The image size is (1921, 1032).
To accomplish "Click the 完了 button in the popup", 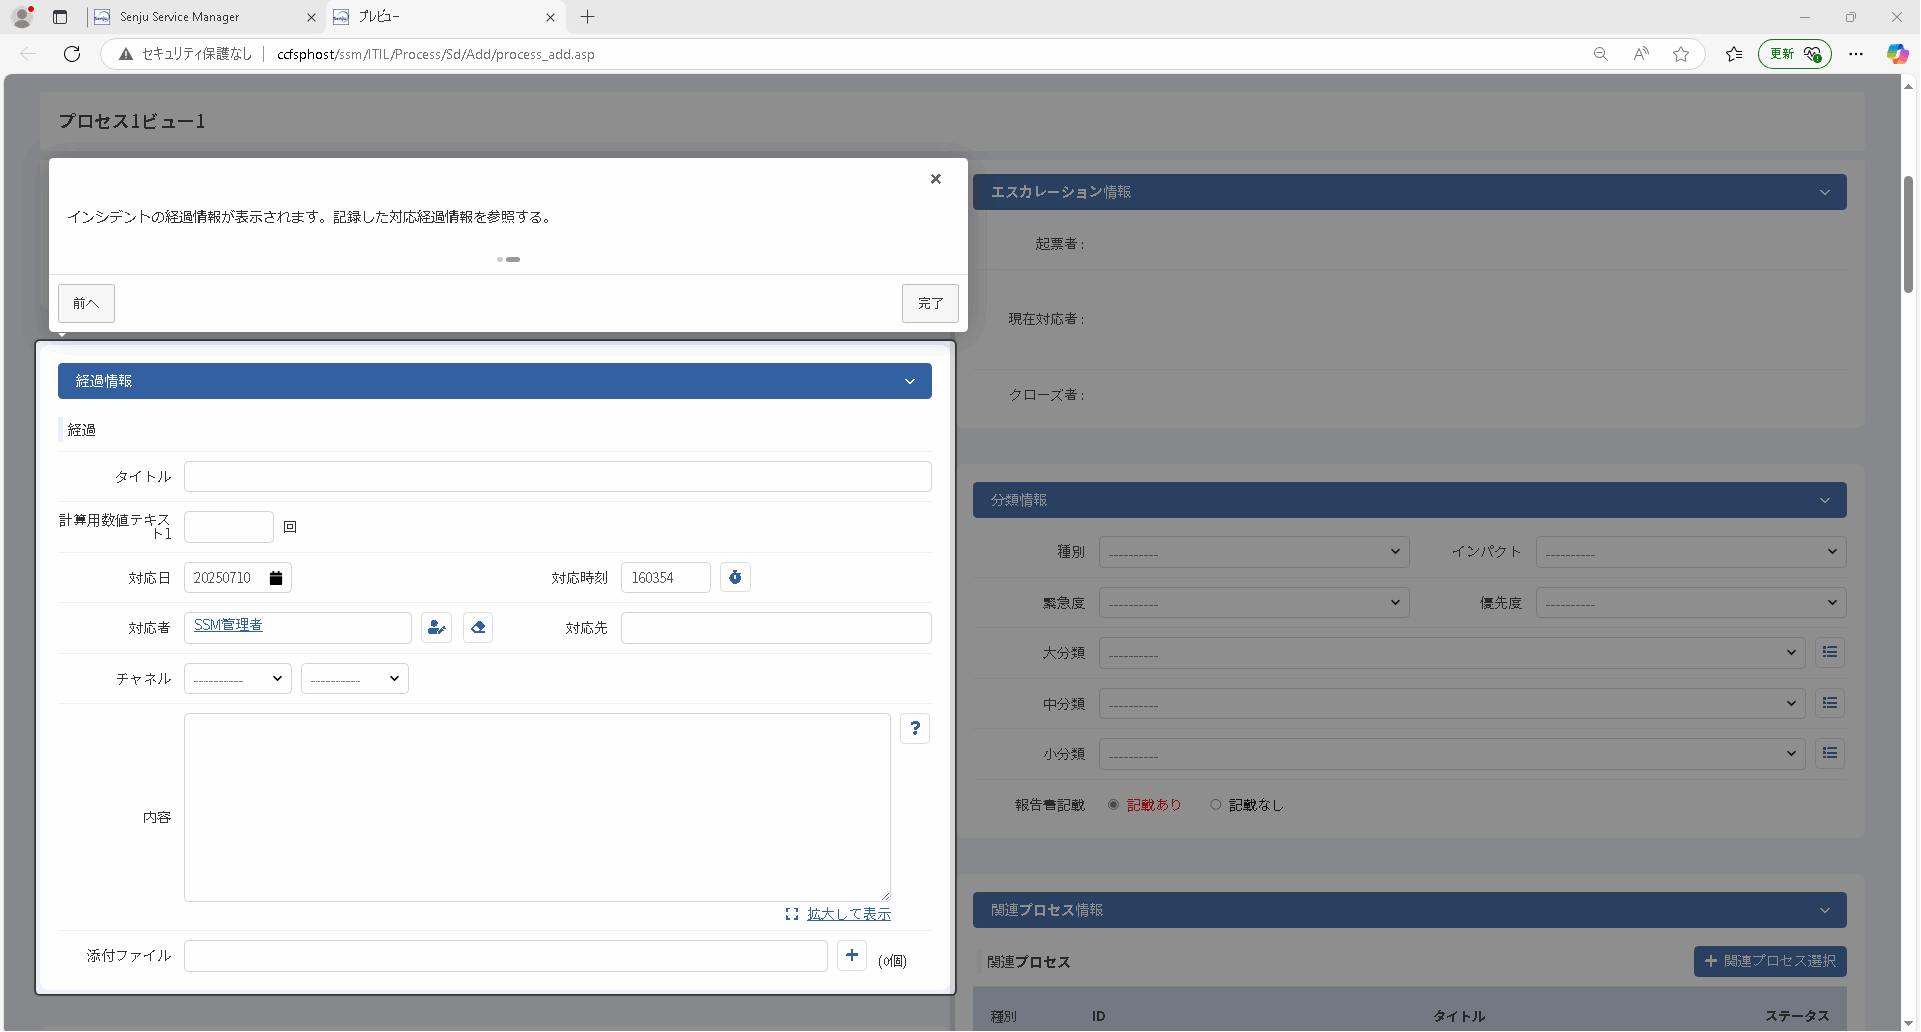I will (930, 303).
